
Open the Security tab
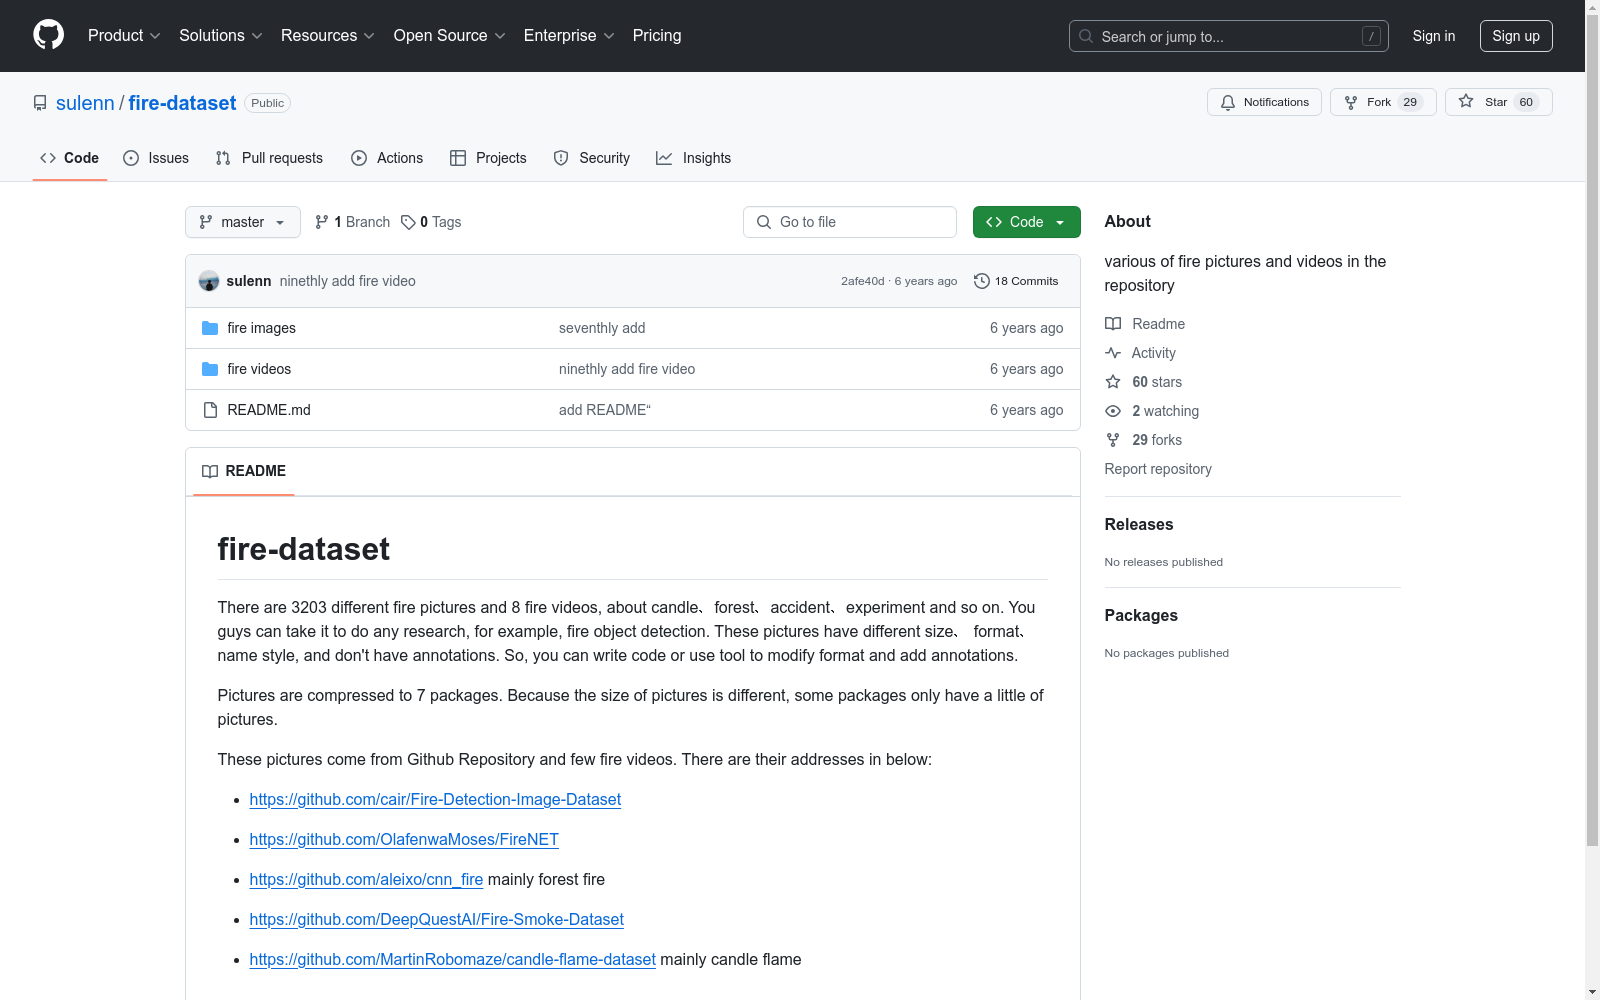tap(592, 158)
